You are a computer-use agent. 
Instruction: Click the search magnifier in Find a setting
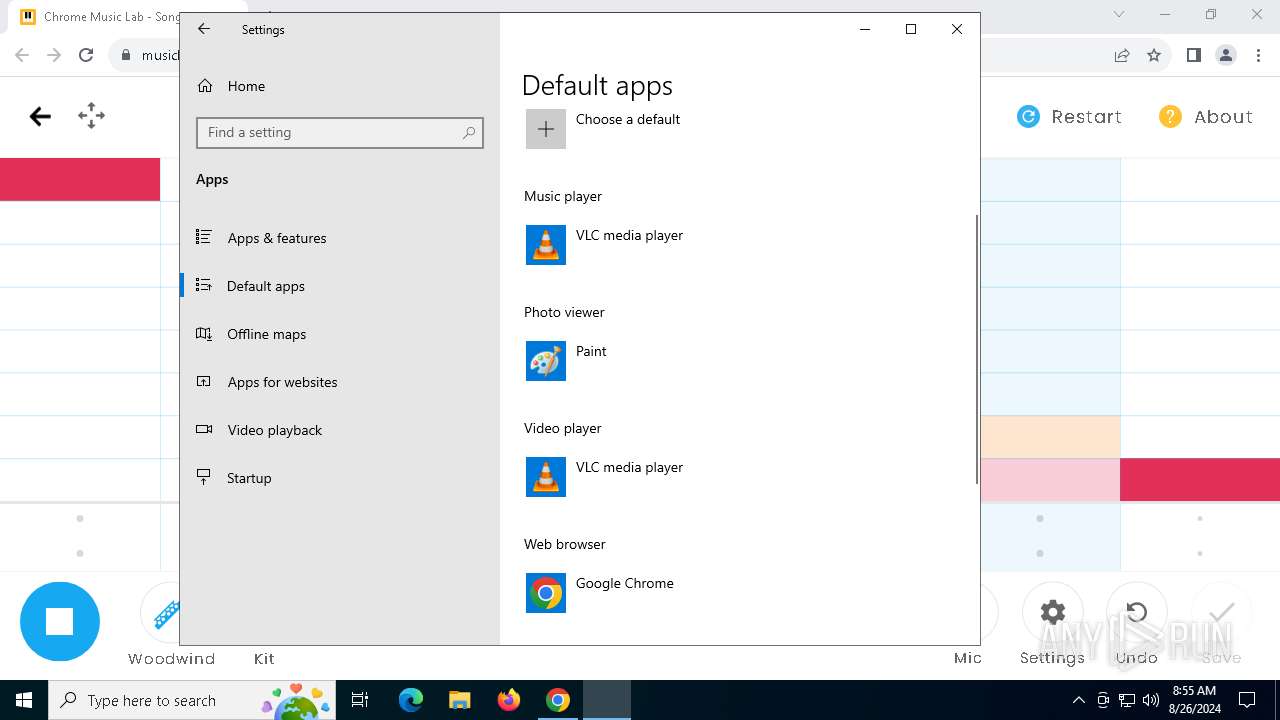(x=469, y=132)
